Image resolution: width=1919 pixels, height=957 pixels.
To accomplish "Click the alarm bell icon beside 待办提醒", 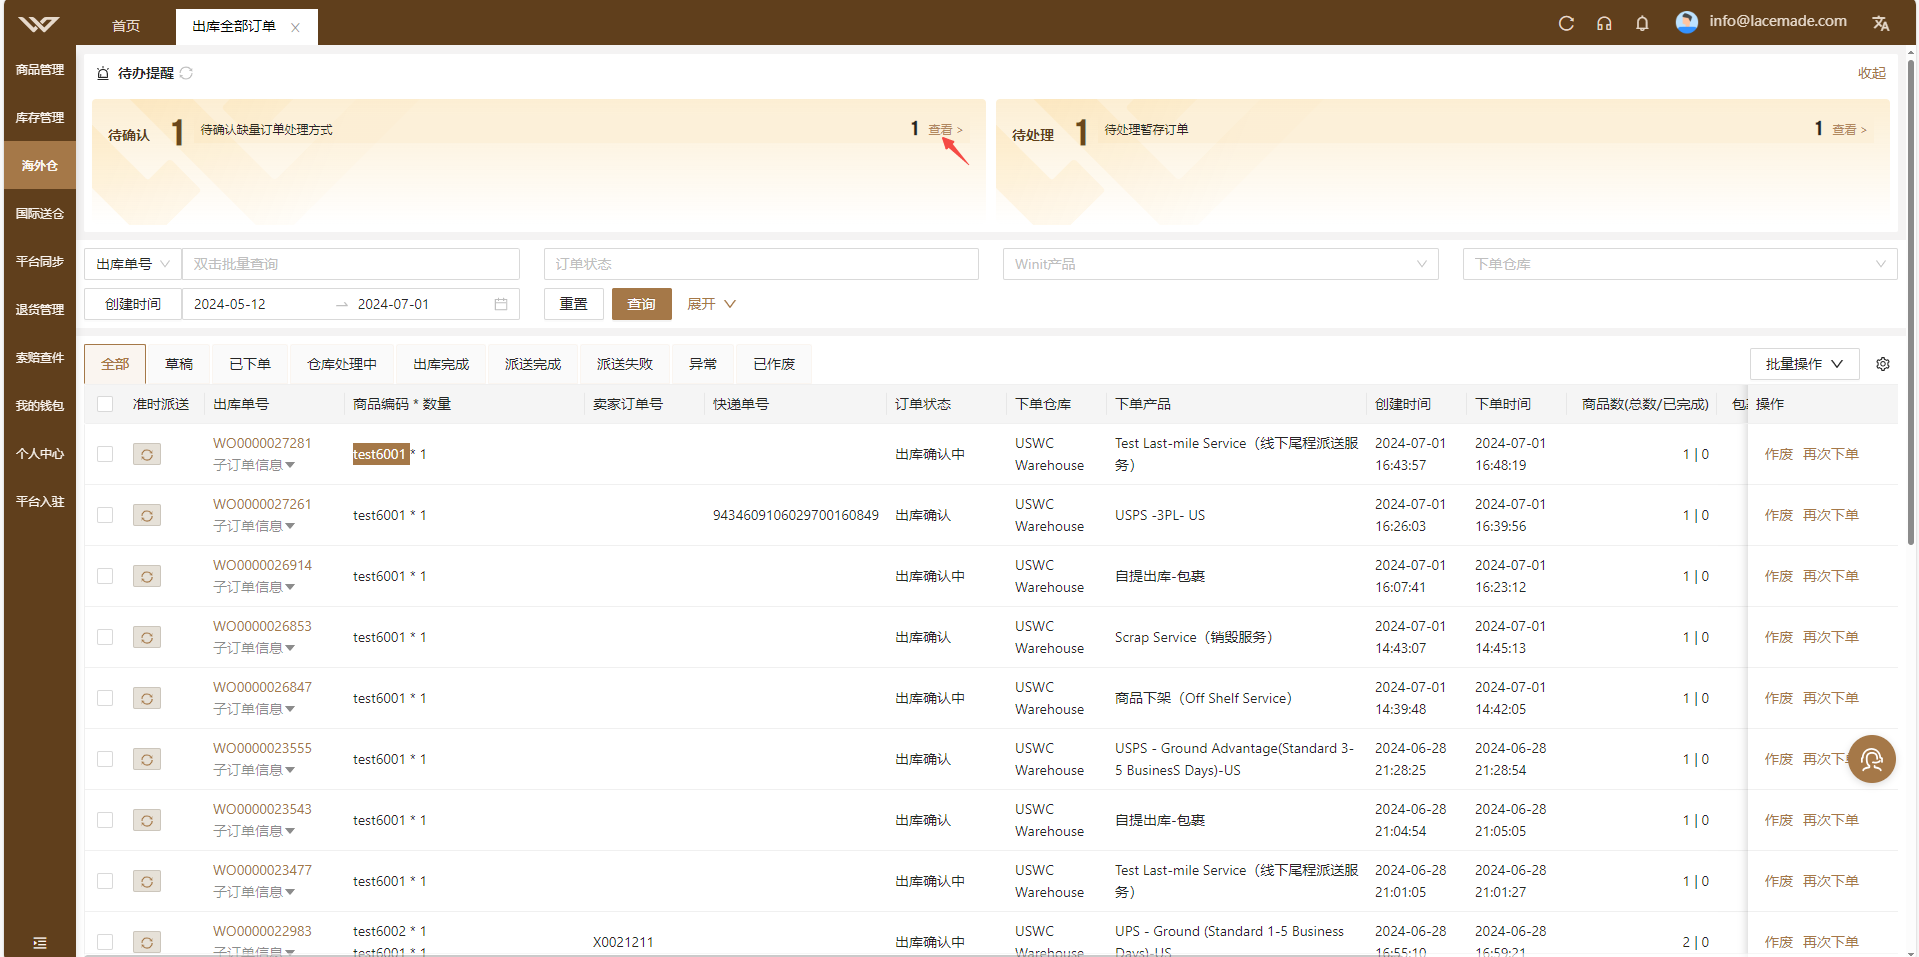I will pos(103,73).
